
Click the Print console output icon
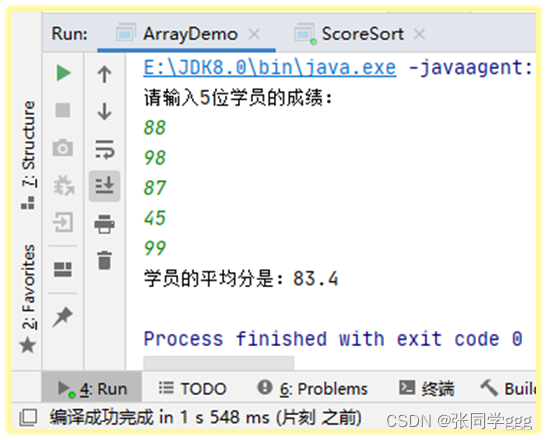point(104,224)
